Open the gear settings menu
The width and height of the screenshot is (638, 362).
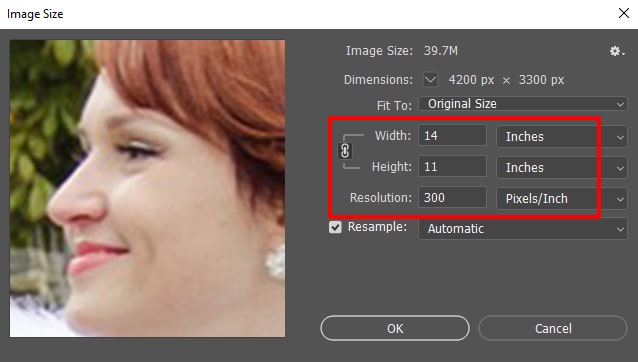[x=617, y=51]
